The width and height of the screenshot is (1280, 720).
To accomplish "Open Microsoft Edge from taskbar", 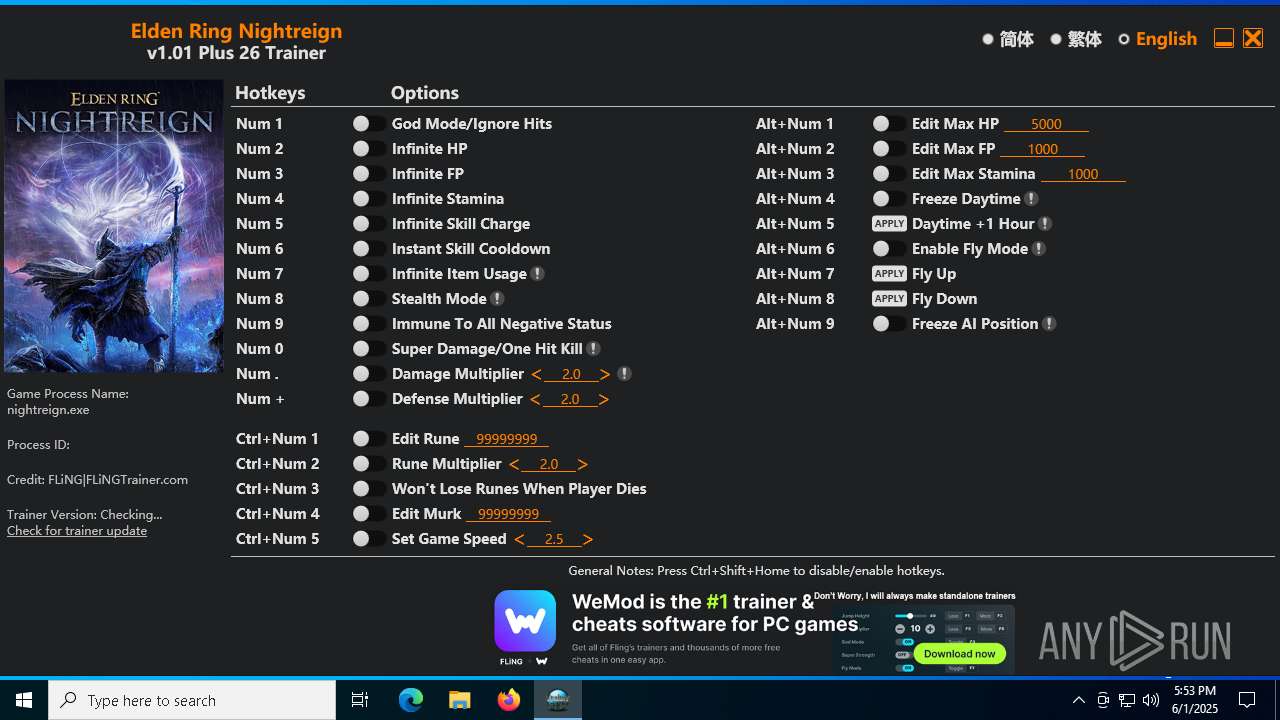I will [x=411, y=700].
